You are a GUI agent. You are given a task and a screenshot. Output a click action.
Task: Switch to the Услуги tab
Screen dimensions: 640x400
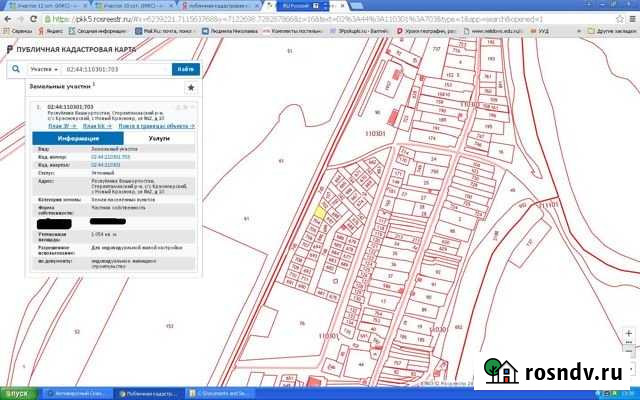coord(158,138)
